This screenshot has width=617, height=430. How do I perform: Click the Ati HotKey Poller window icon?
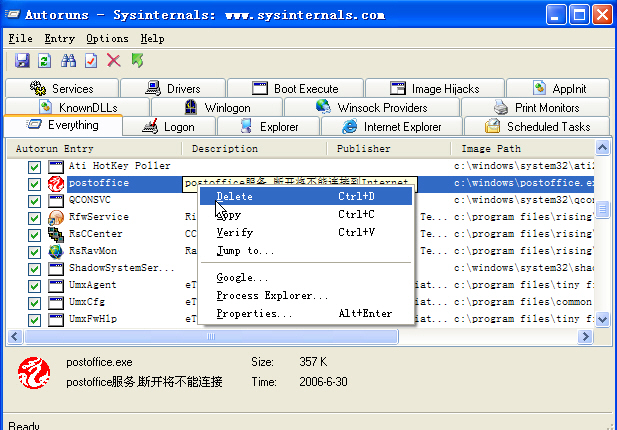[56, 167]
